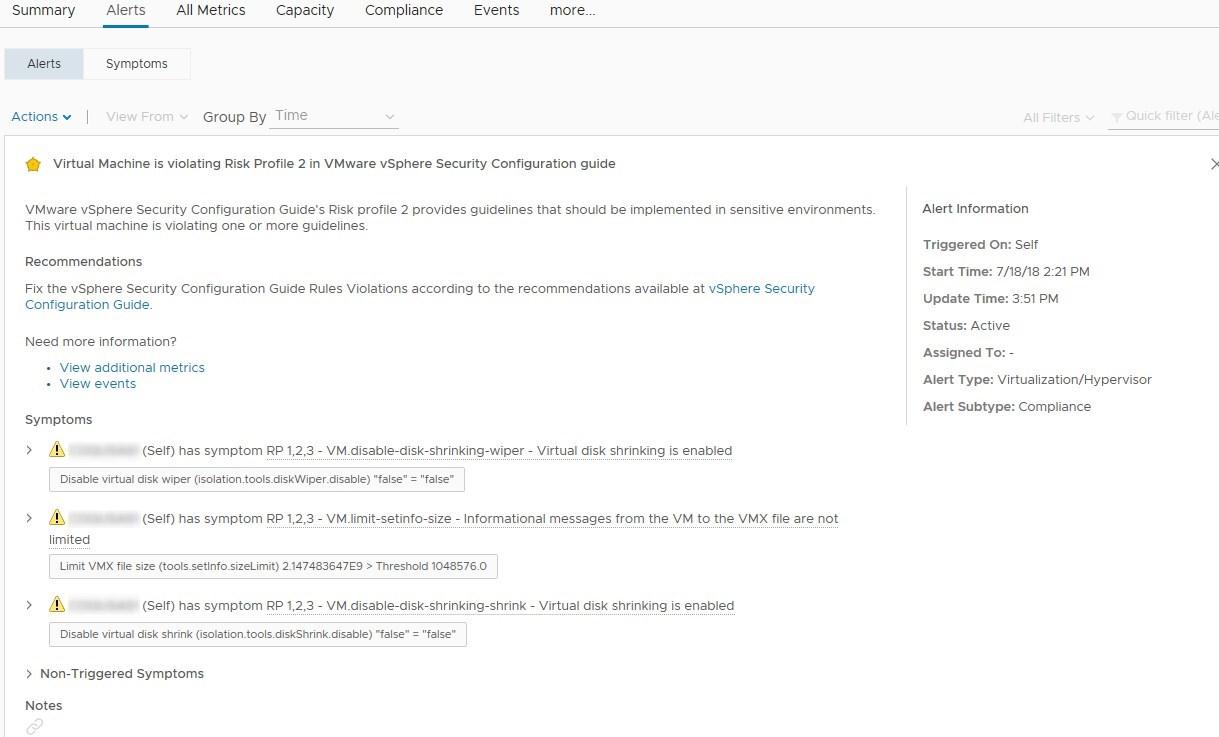Viewport: 1219px width, 737px height.
Task: Click the Update Time 3:51 PM text
Action: point(990,299)
